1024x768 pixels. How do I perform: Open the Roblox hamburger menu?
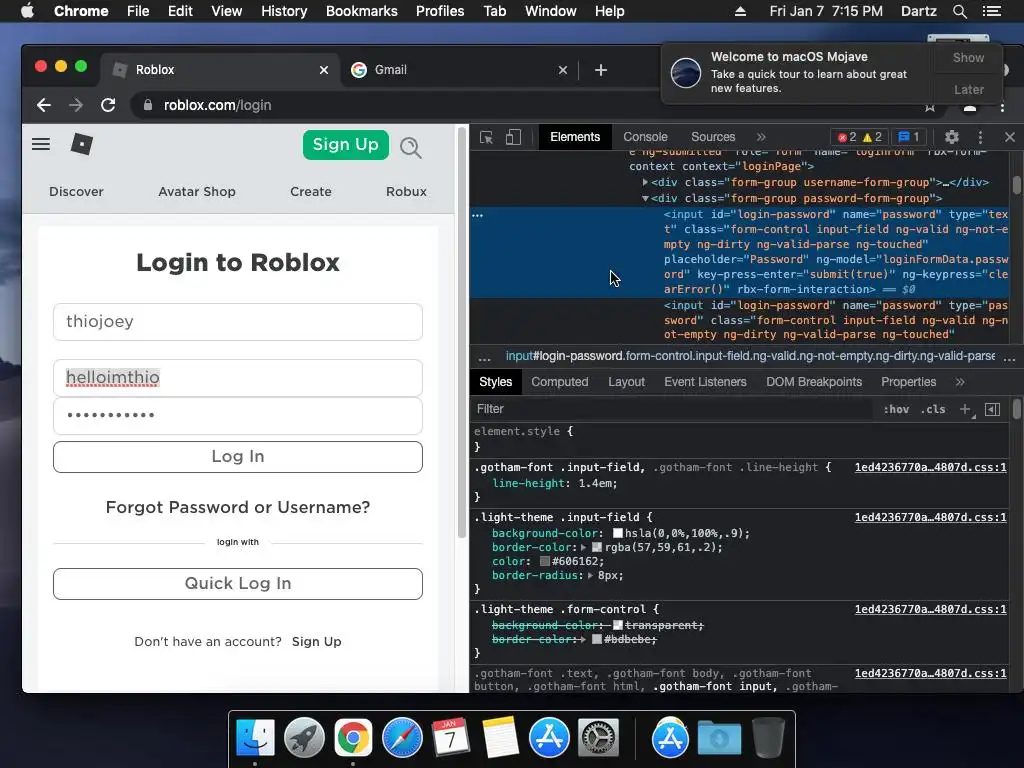pyautogui.click(x=40, y=144)
